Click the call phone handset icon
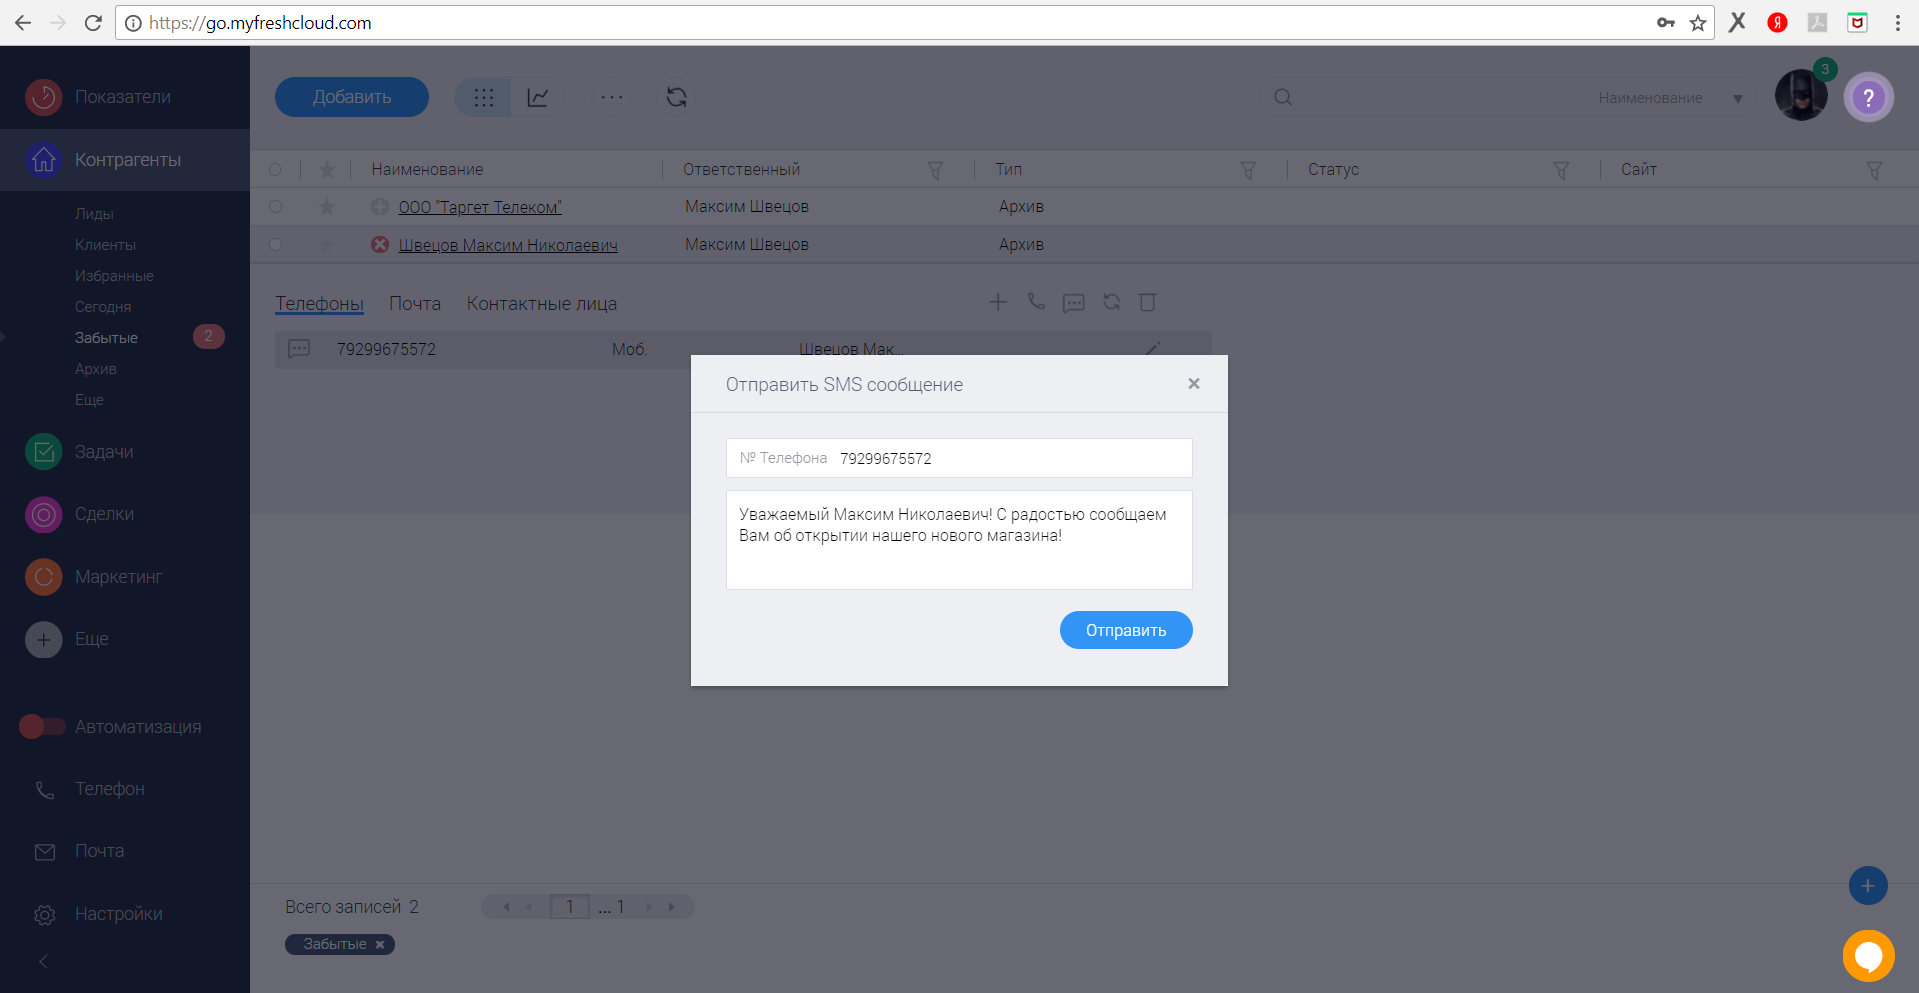The width and height of the screenshot is (1919, 993). point(1036,302)
